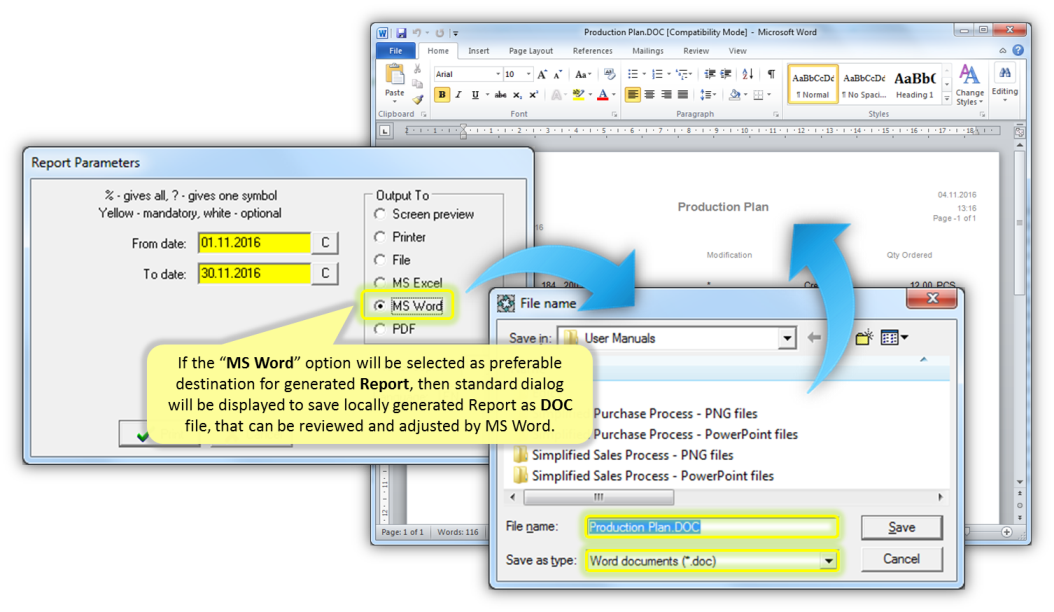The image size is (1054, 612).
Task: Toggle Bold formatting in Word
Action: click(442, 95)
